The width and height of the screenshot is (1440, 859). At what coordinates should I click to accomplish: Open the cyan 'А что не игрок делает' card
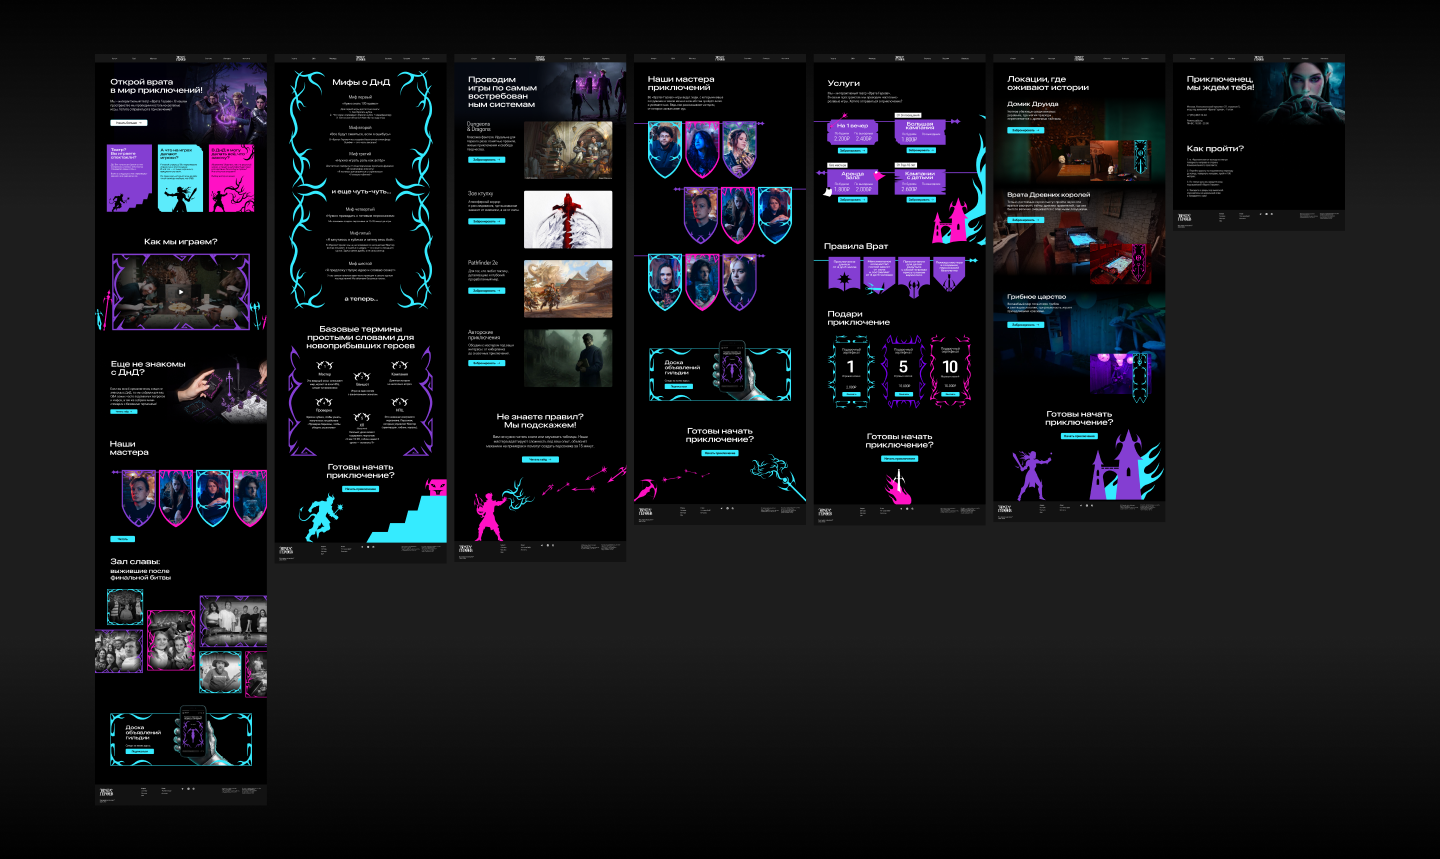(x=180, y=178)
